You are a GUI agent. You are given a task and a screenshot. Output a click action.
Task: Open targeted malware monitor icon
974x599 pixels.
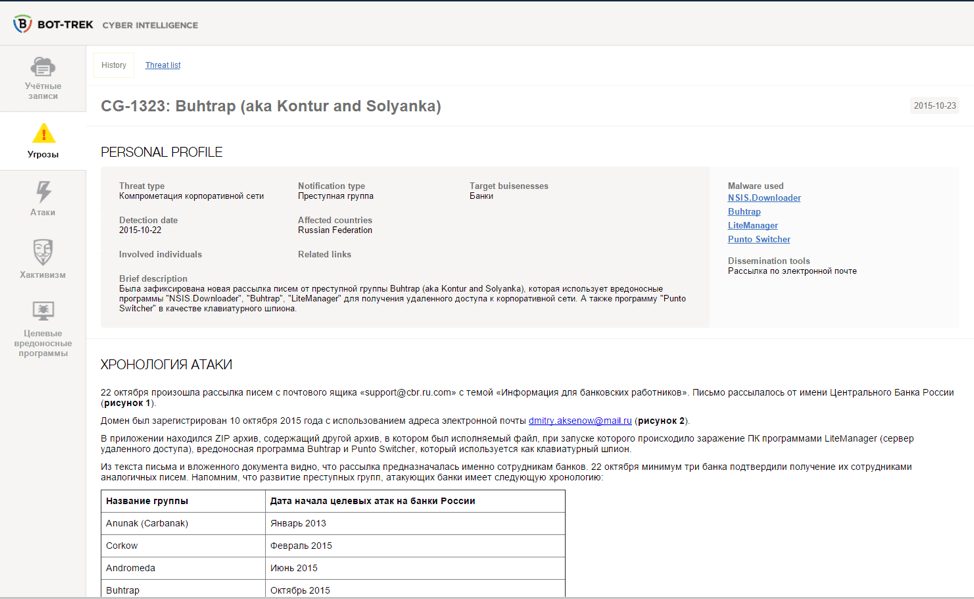click(43, 310)
